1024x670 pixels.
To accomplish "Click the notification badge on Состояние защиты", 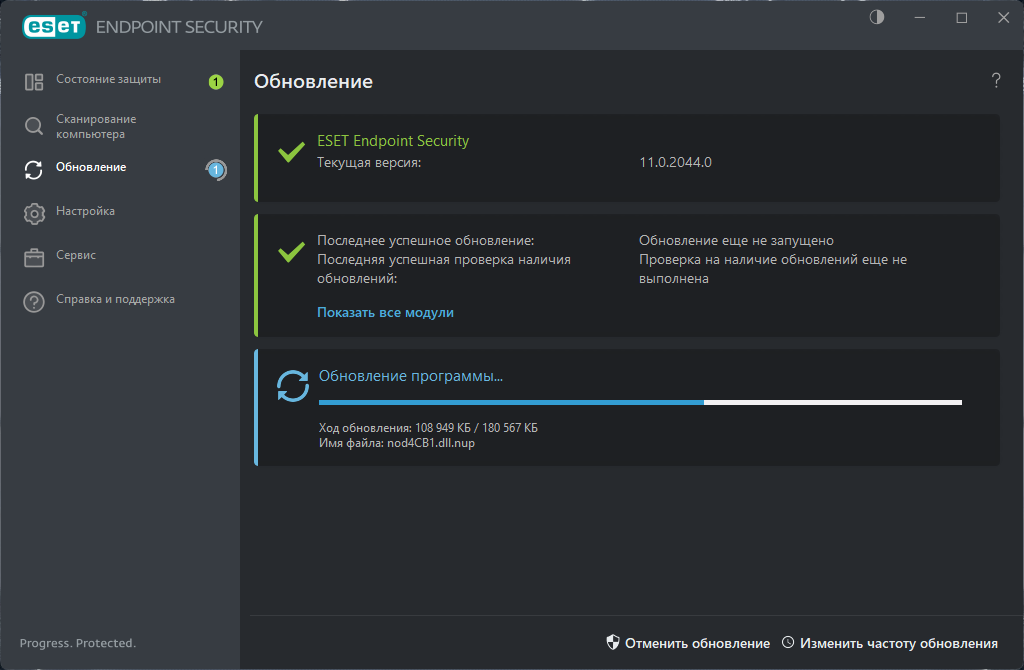I will click(216, 83).
